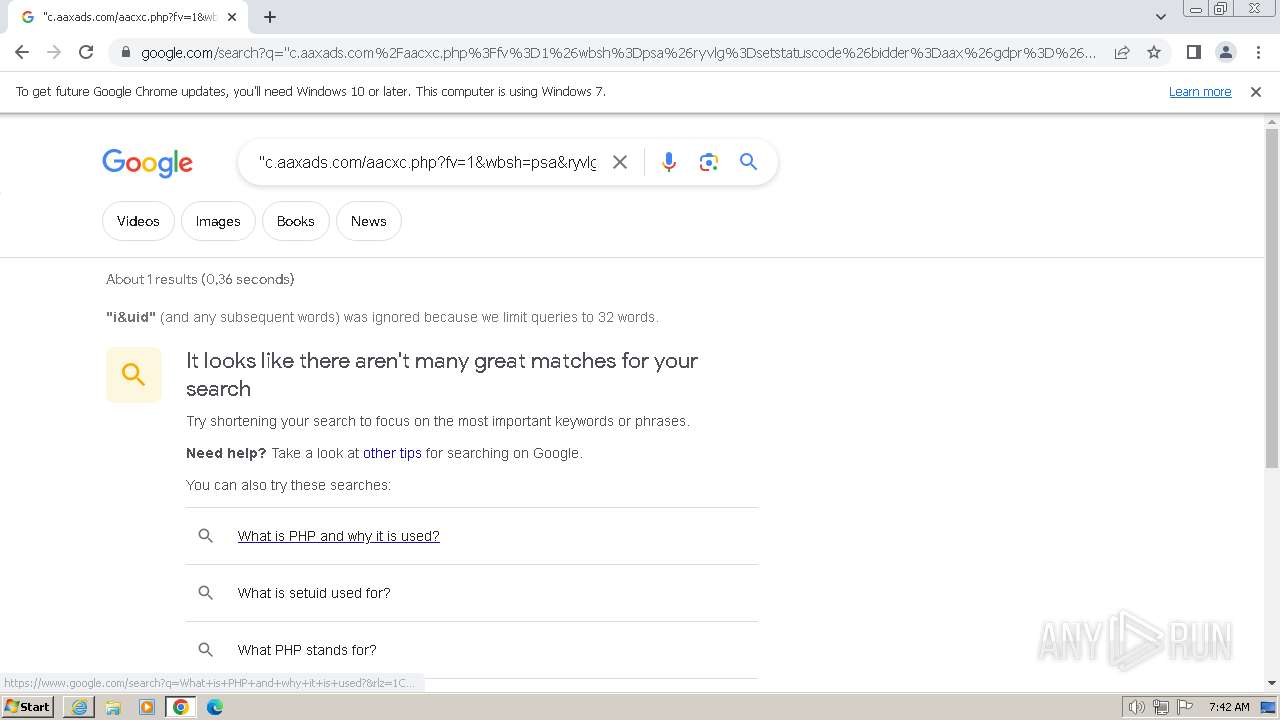Launch Internet Explorer from taskbar
The width and height of the screenshot is (1280, 720).
click(79, 707)
